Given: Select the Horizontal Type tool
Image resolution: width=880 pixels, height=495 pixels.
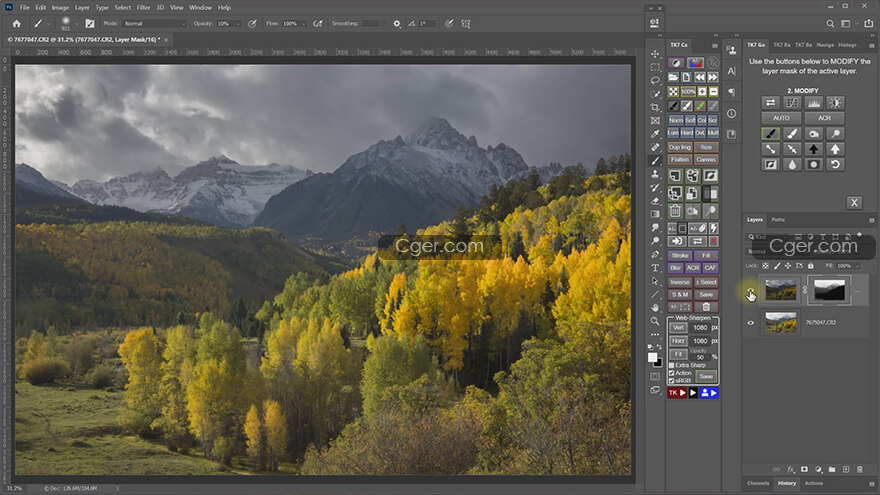Looking at the screenshot, I should 655,268.
